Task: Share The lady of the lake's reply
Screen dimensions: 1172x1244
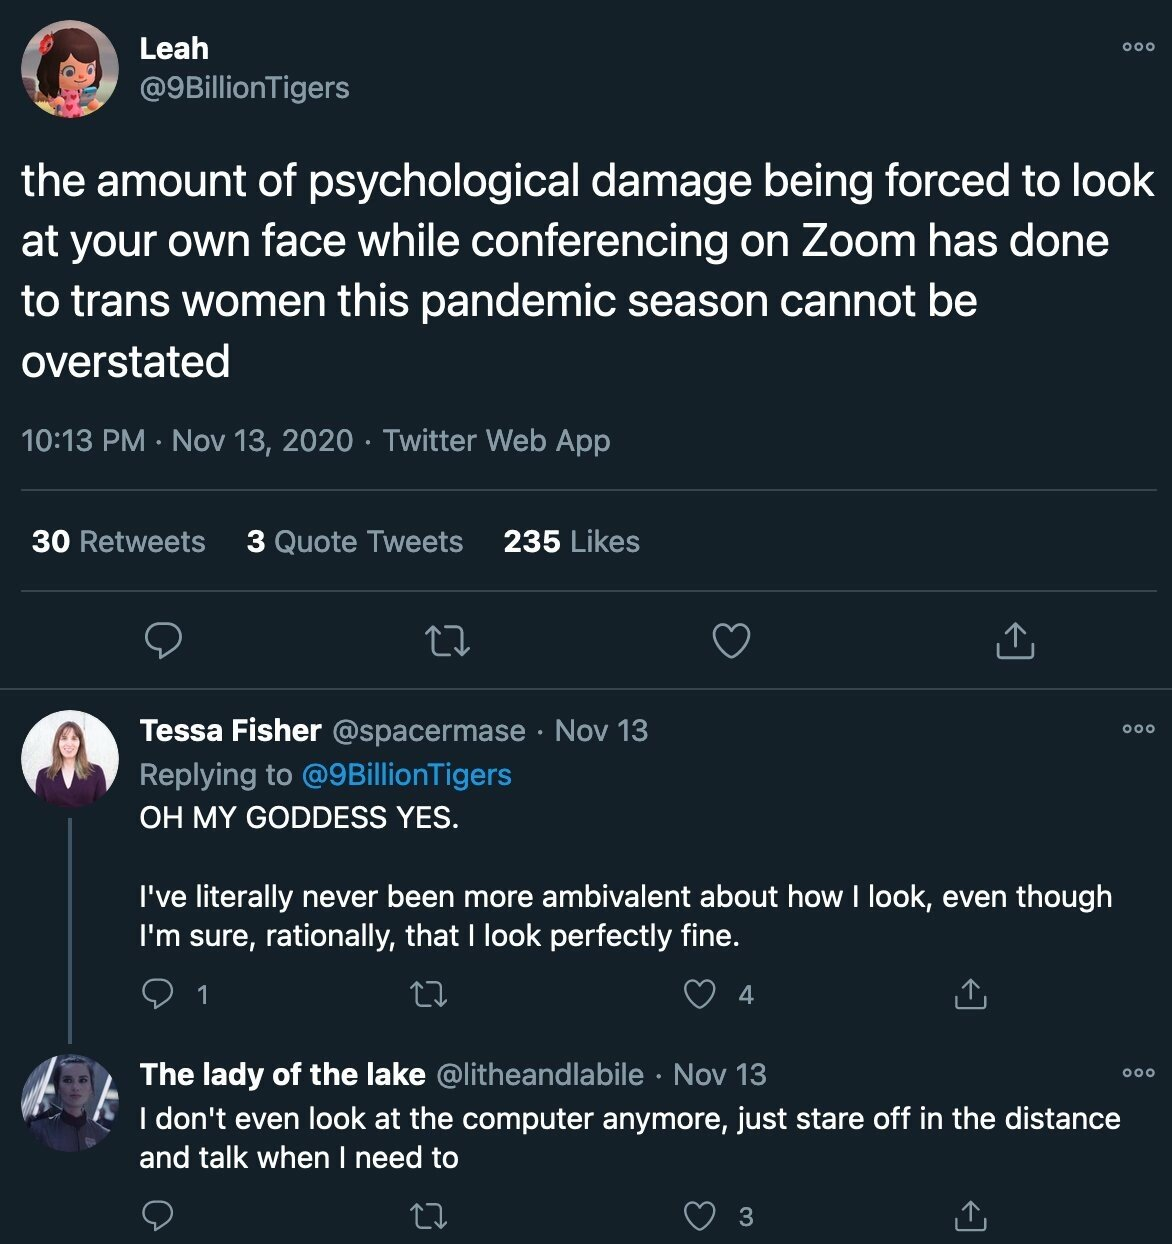Action: [x=970, y=1216]
